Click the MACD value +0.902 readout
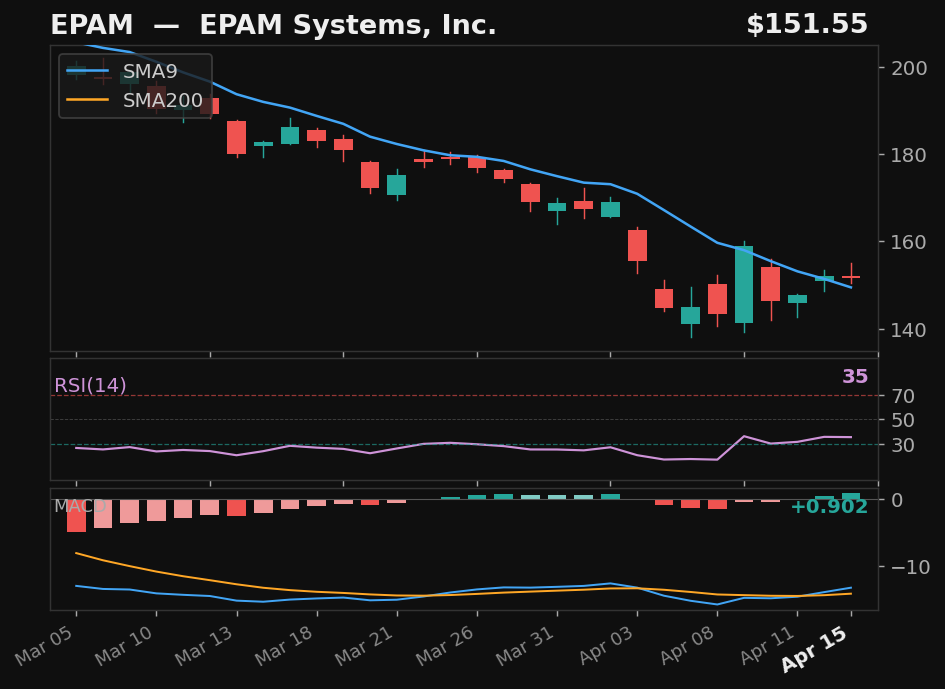The width and height of the screenshot is (945, 689). 829,507
